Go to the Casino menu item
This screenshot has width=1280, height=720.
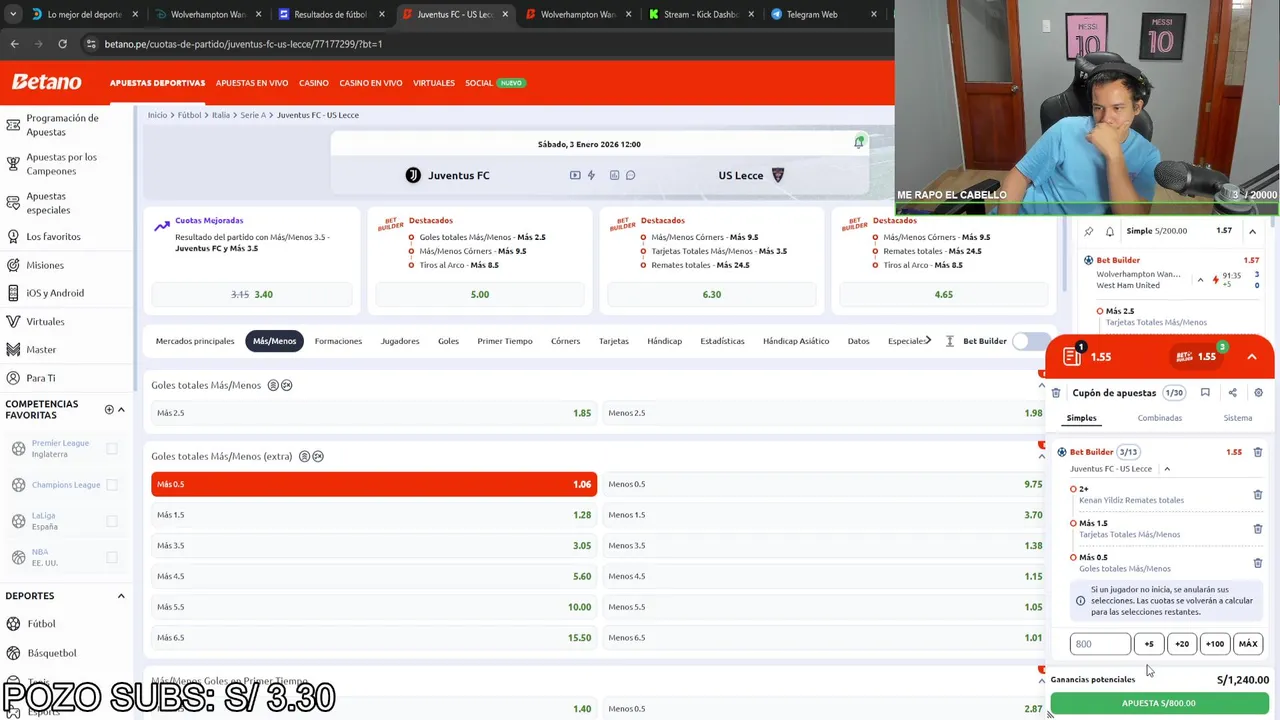point(314,83)
